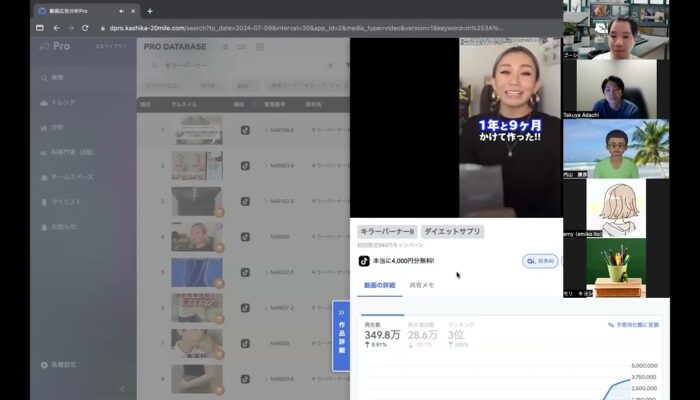The image size is (700, 400).
Task: Open 各種設定 settings gear in sidebar
Action: click(x=58, y=365)
